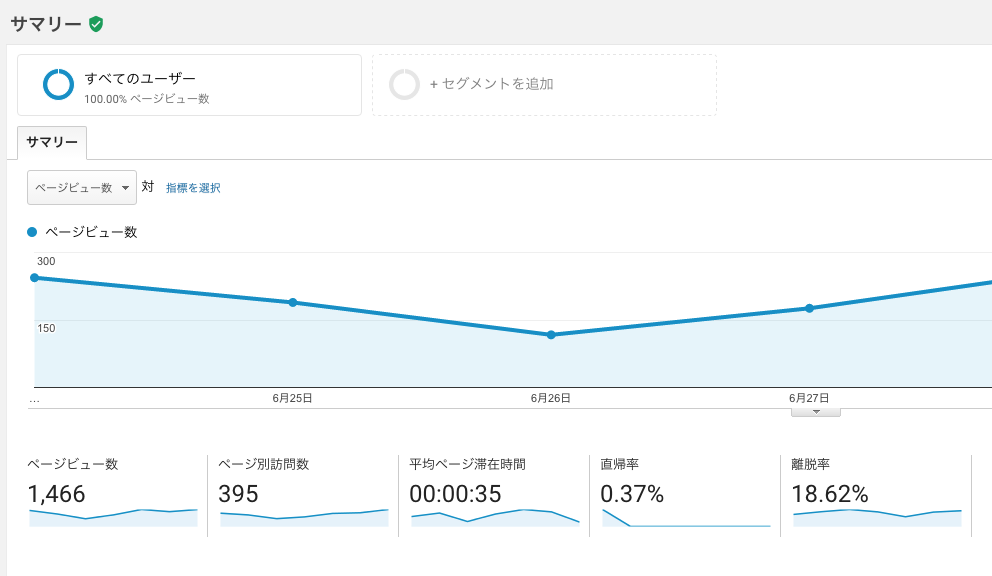Select the 平均ページ滞在時間 metric sparkline
992x576 pixels.
pos(495,517)
